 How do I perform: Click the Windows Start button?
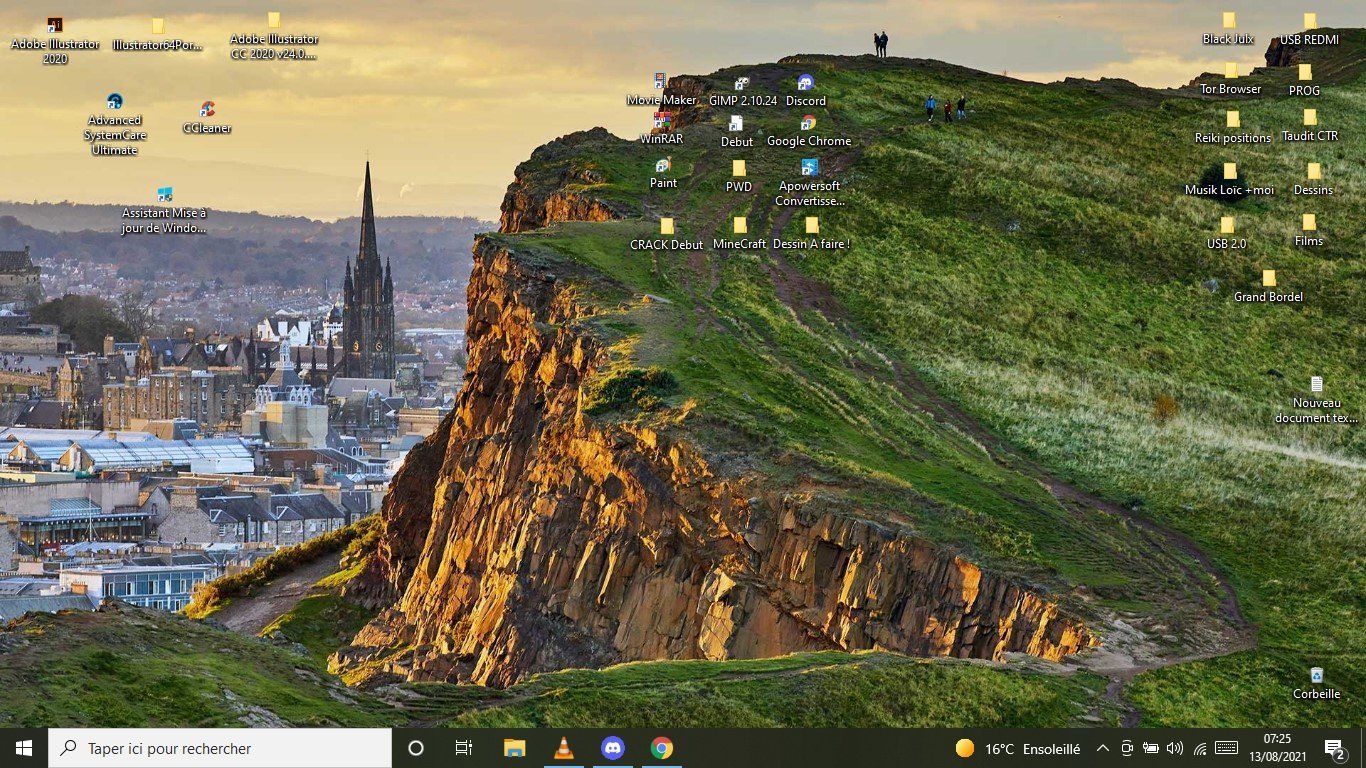[x=24, y=748]
